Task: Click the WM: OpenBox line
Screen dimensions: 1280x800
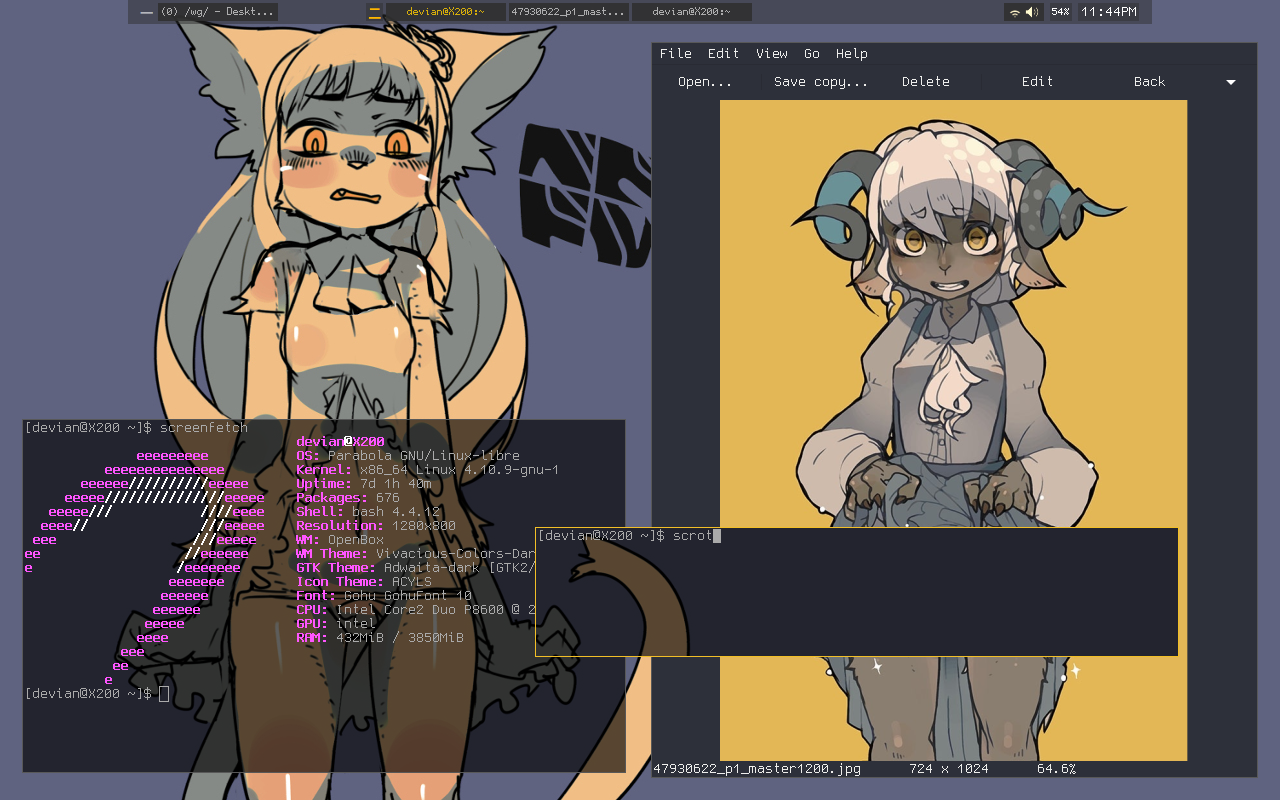Action: pyautogui.click(x=340, y=540)
